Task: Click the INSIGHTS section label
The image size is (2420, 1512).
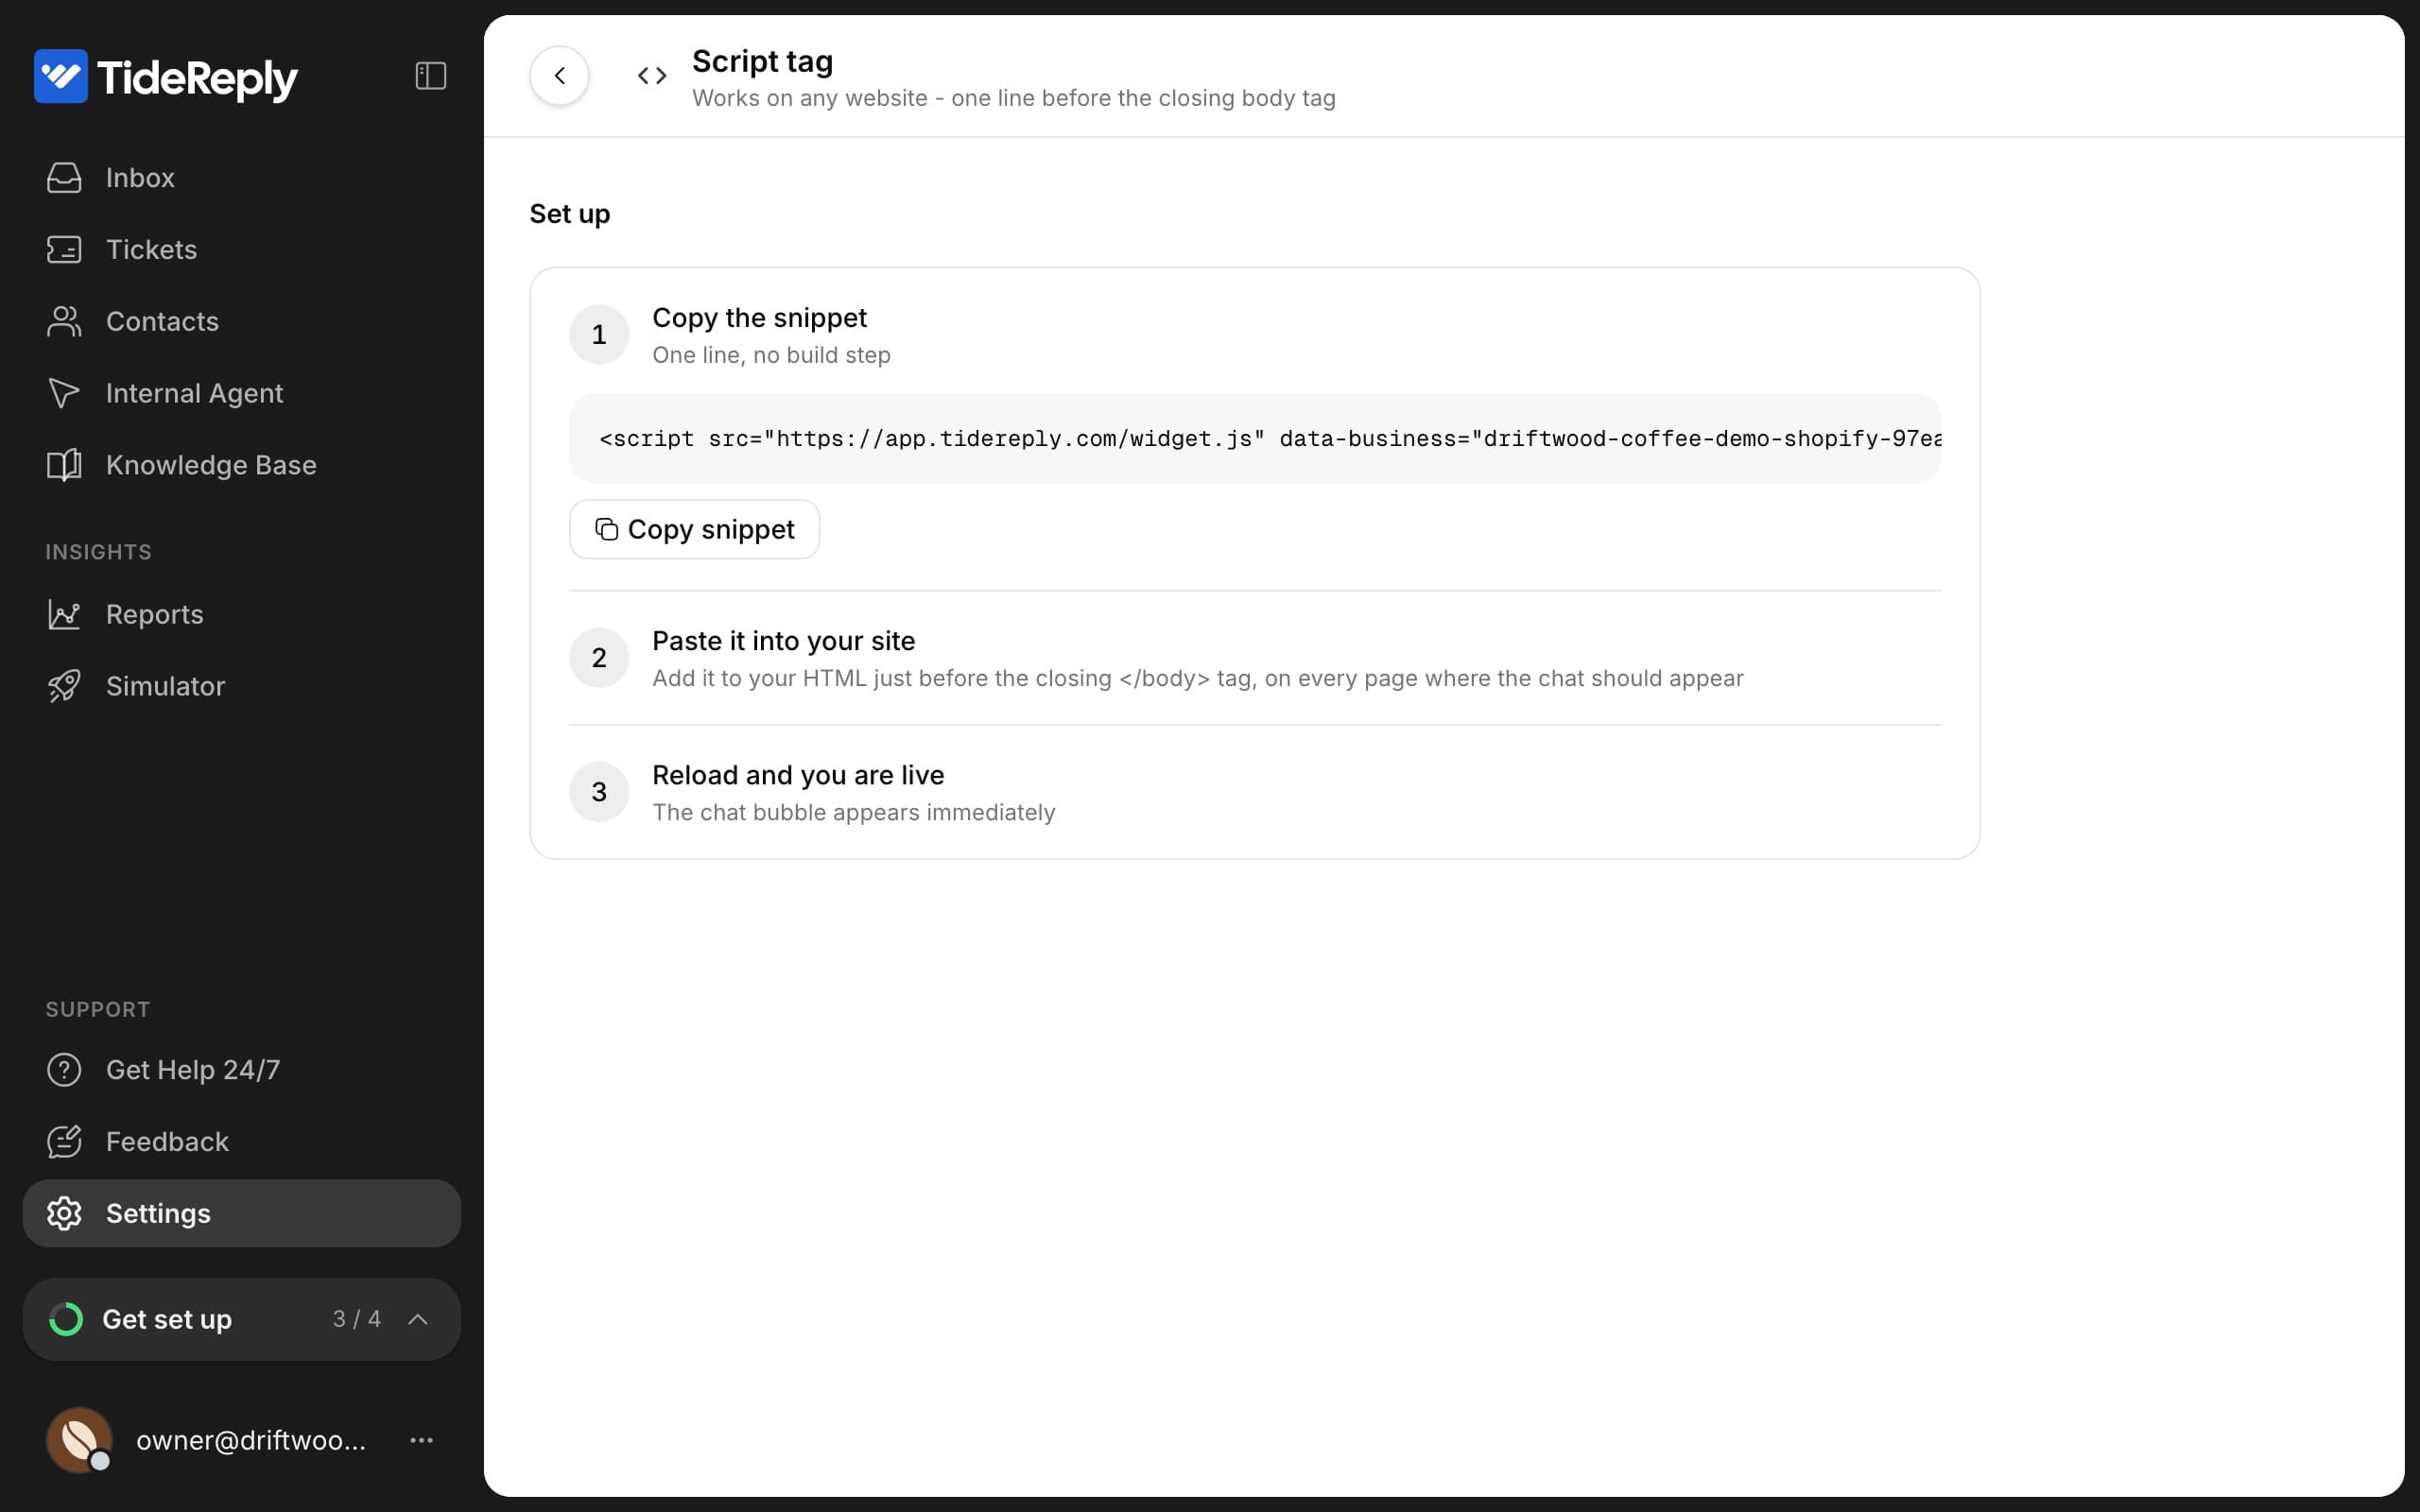Action: tap(98, 552)
